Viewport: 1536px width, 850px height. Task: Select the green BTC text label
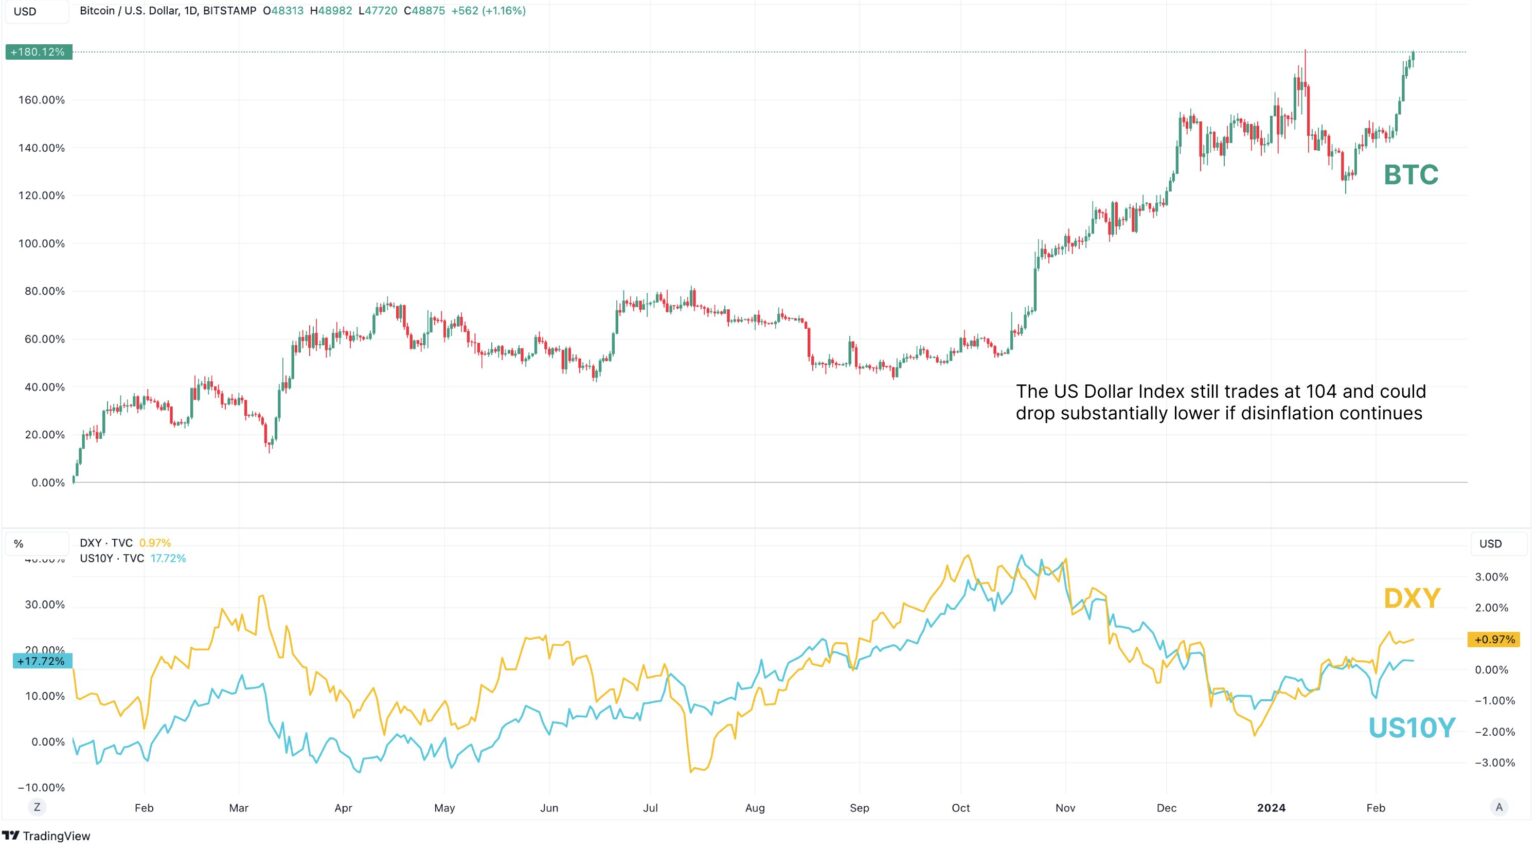pyautogui.click(x=1410, y=175)
